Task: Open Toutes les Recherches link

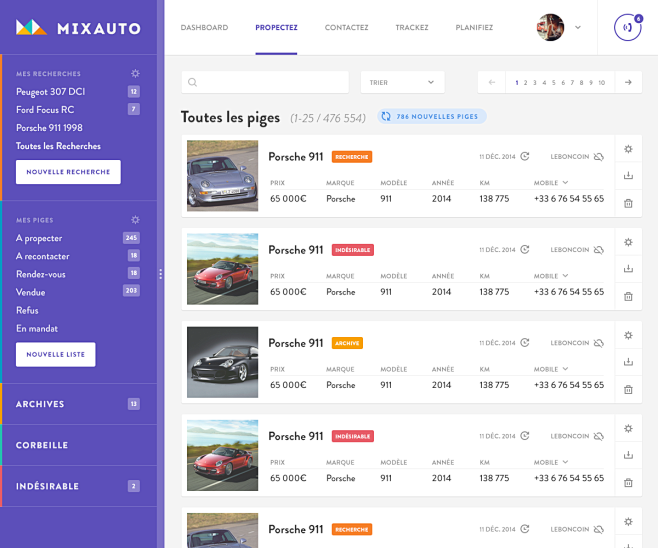Action: tap(58, 146)
